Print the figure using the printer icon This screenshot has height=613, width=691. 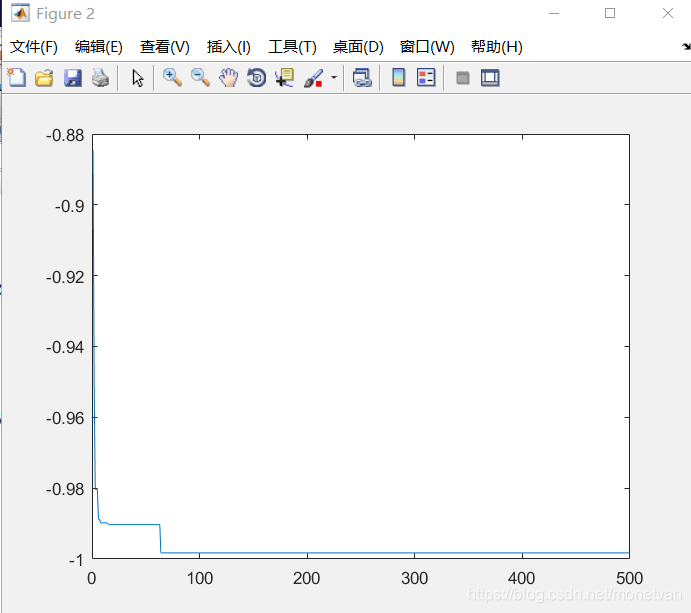tap(100, 78)
